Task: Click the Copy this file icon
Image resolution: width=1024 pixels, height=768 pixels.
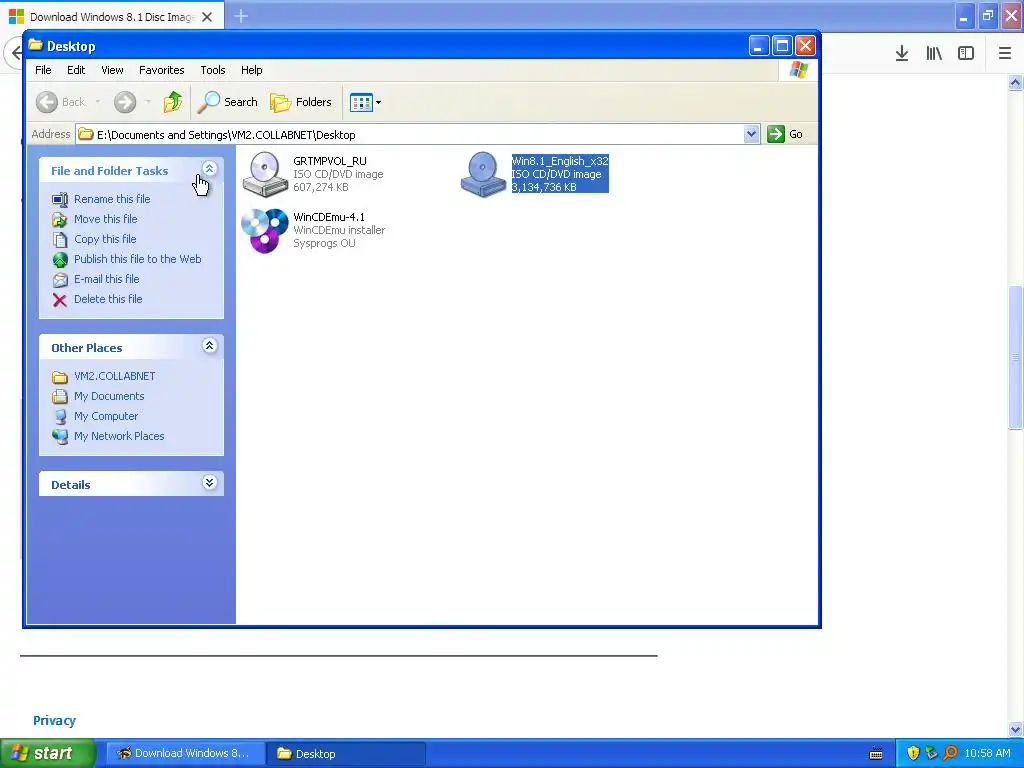Action: coord(60,240)
